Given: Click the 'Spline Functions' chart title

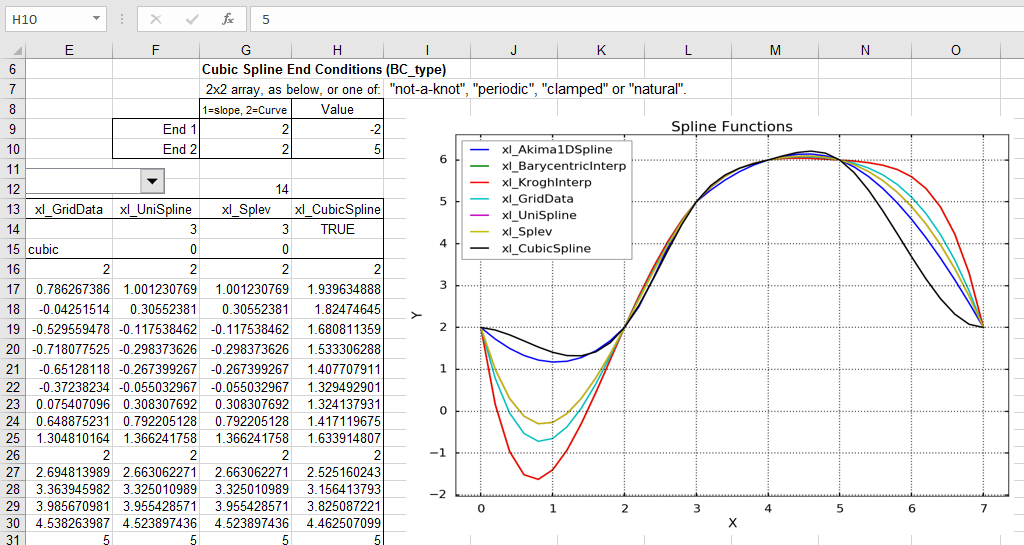Looking at the screenshot, I should (x=731, y=127).
